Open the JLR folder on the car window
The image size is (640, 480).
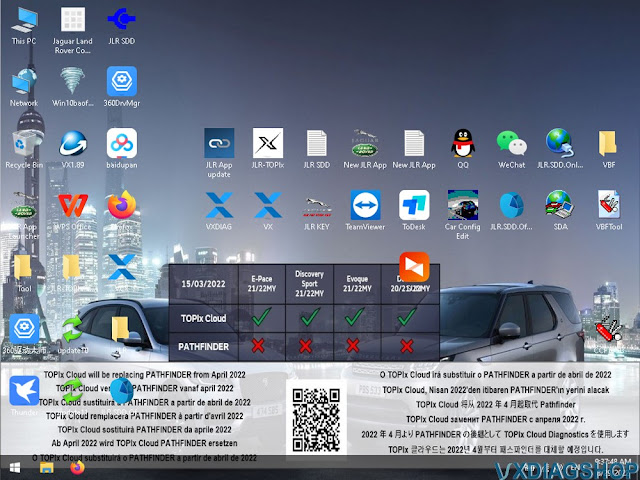121,335
